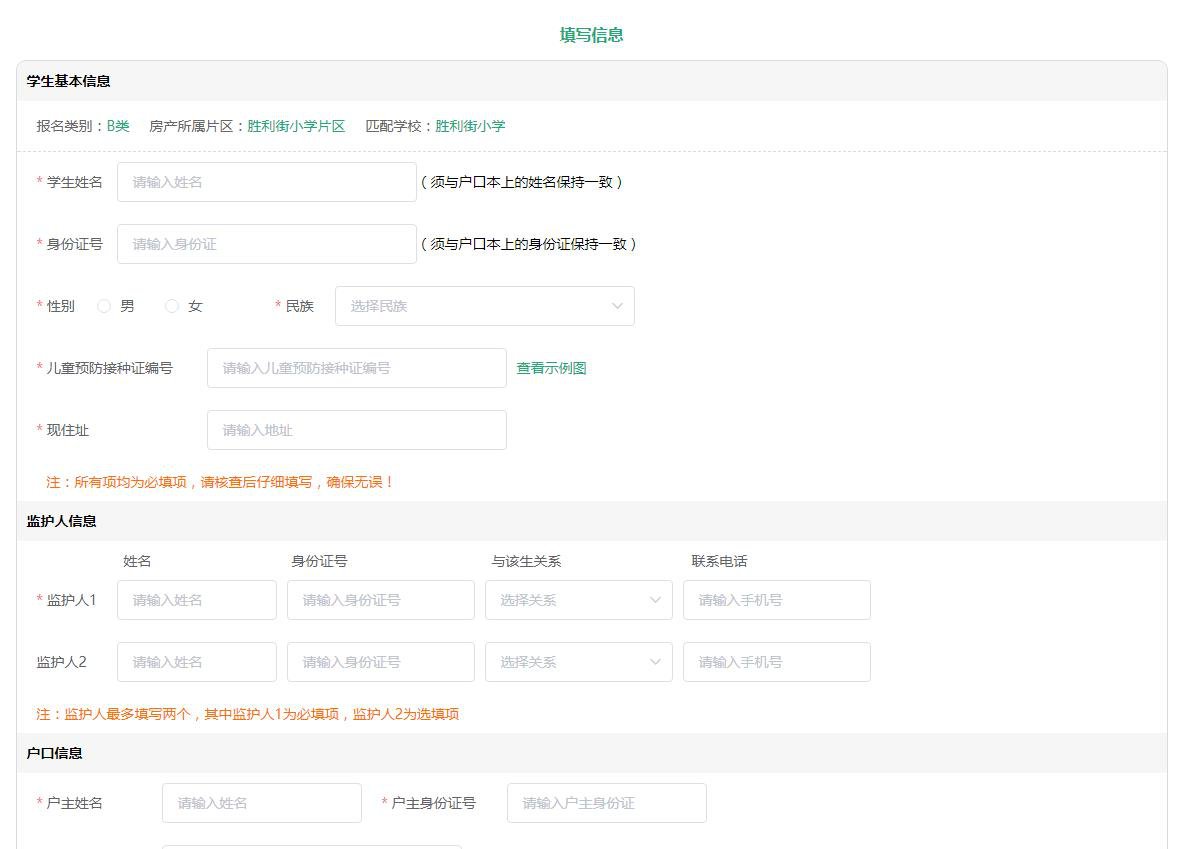This screenshot has height=849, width=1188.
Task: Click the 学生姓名 input field
Action: tap(266, 182)
